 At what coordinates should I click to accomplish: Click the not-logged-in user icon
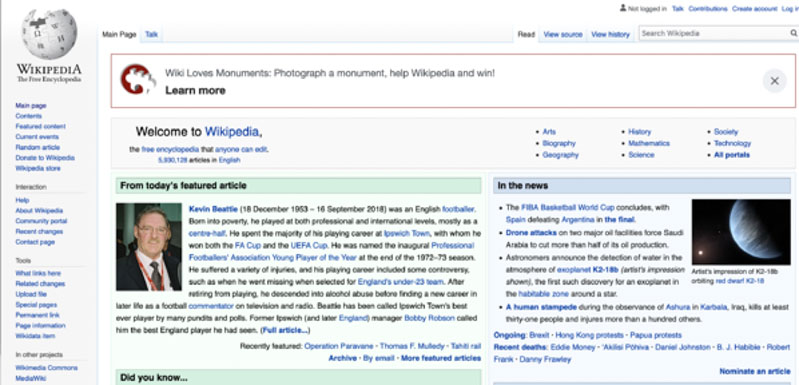623,8
